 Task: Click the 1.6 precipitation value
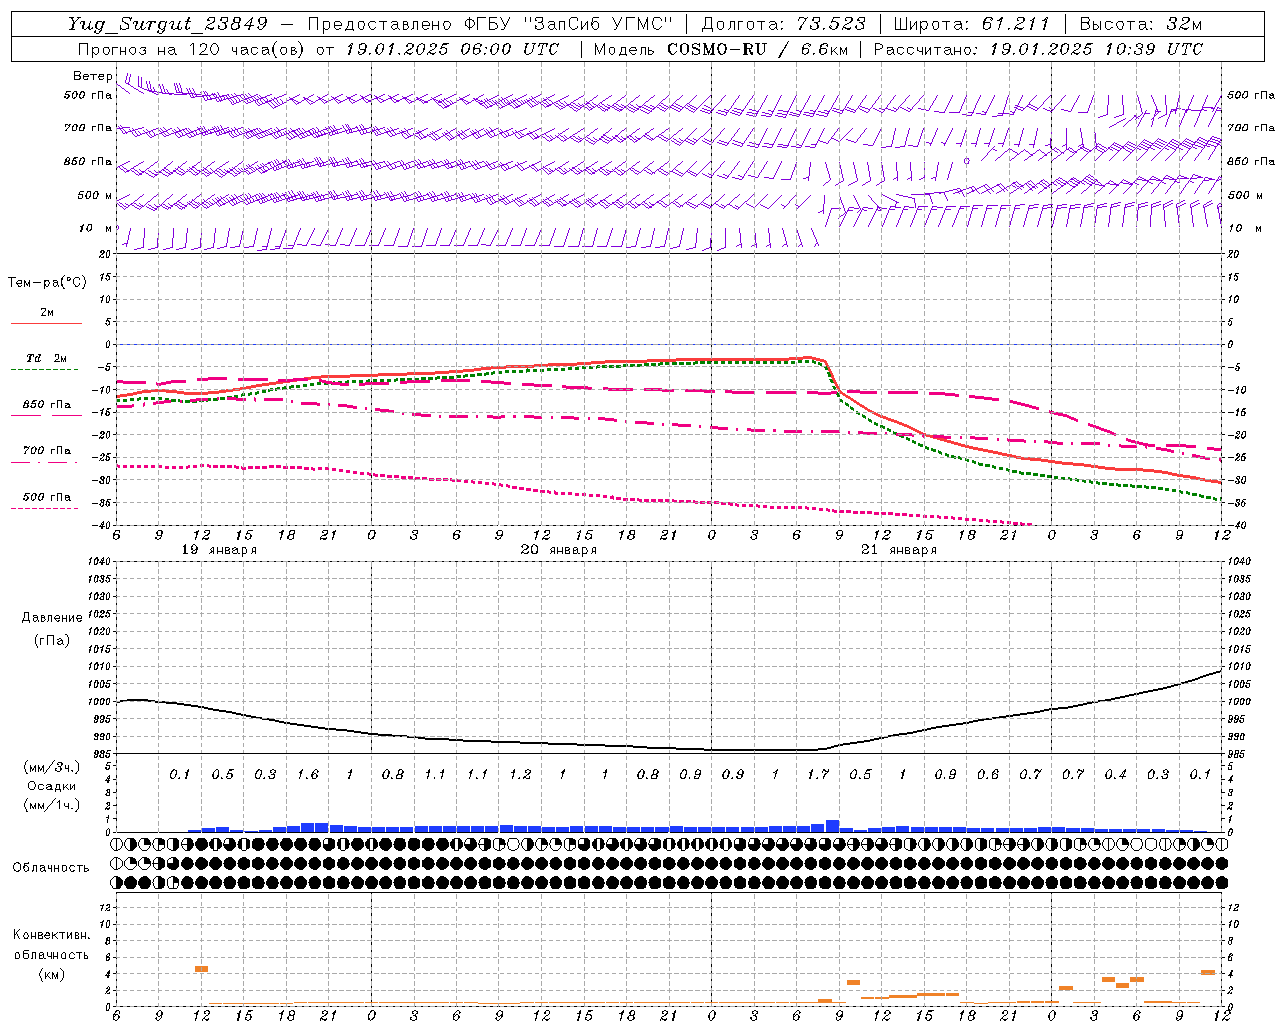(x=308, y=774)
